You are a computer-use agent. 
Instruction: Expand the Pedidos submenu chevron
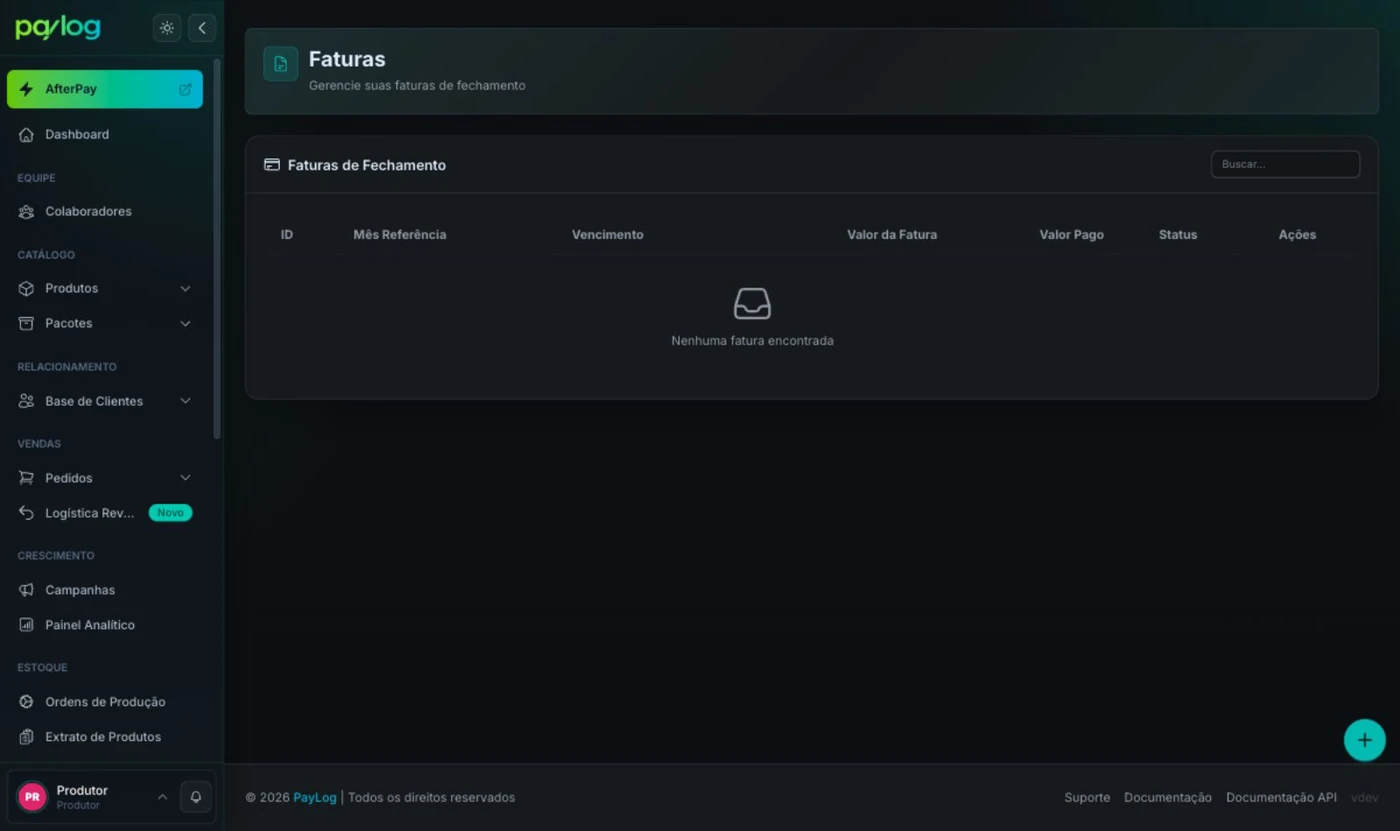(185, 478)
